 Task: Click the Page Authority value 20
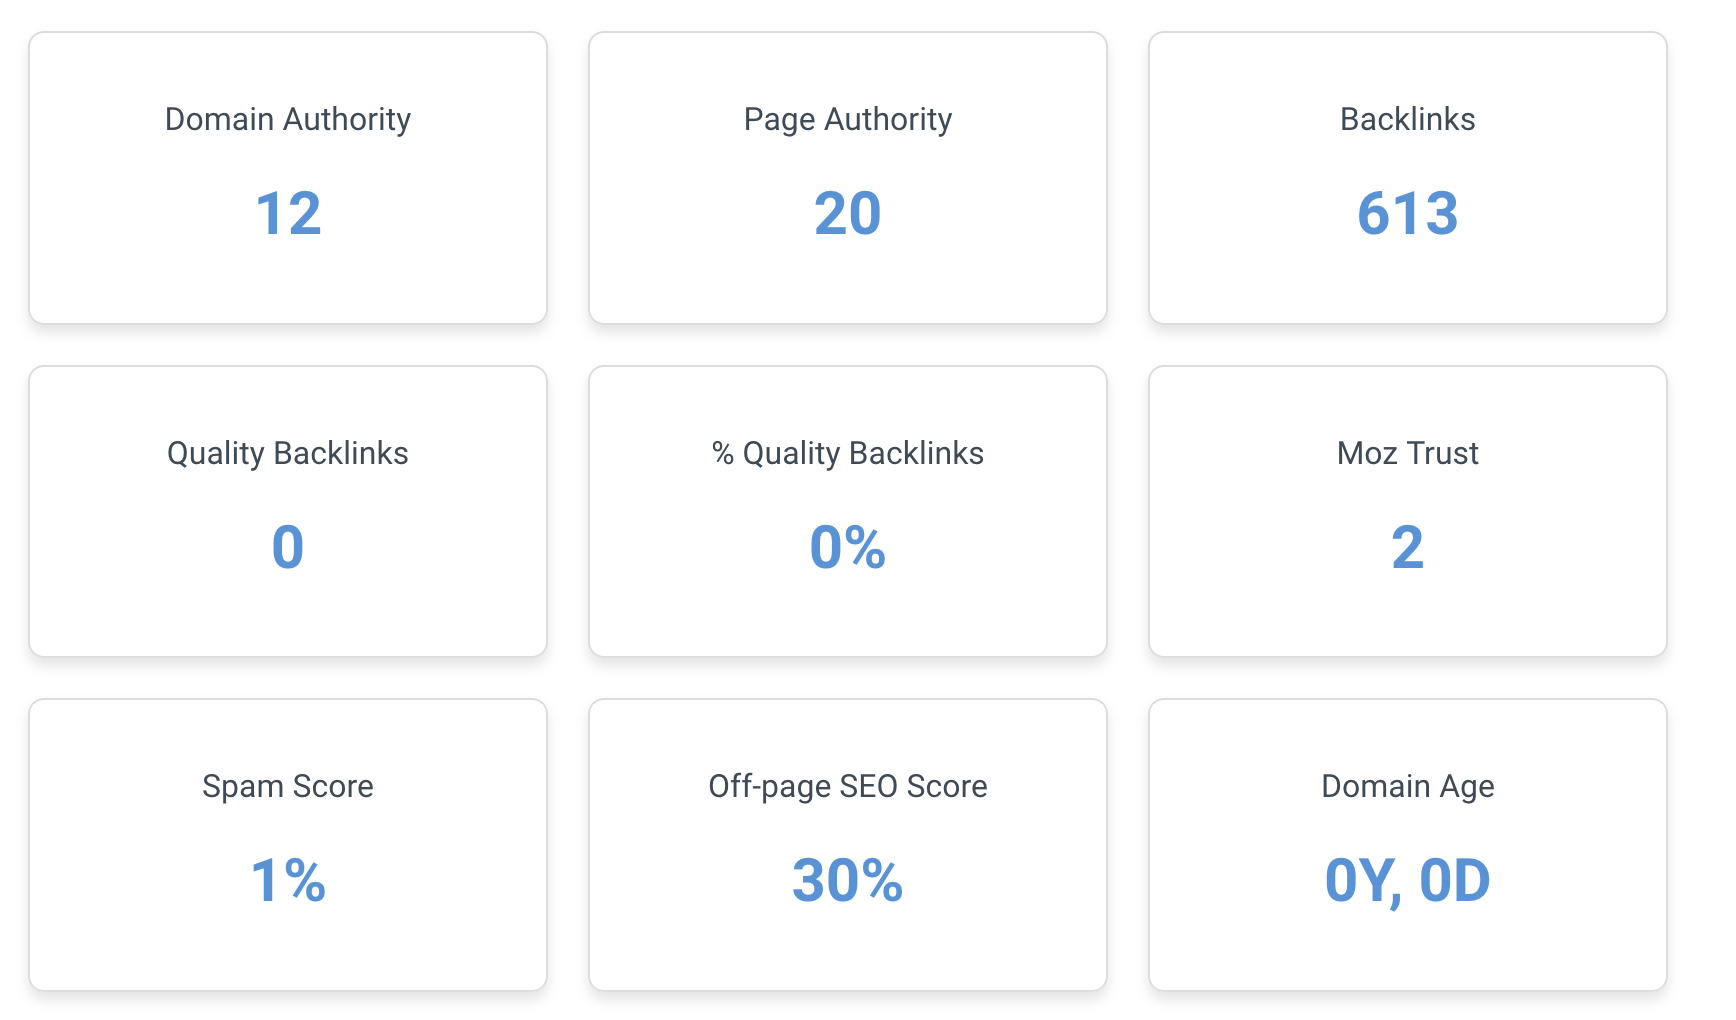point(848,214)
